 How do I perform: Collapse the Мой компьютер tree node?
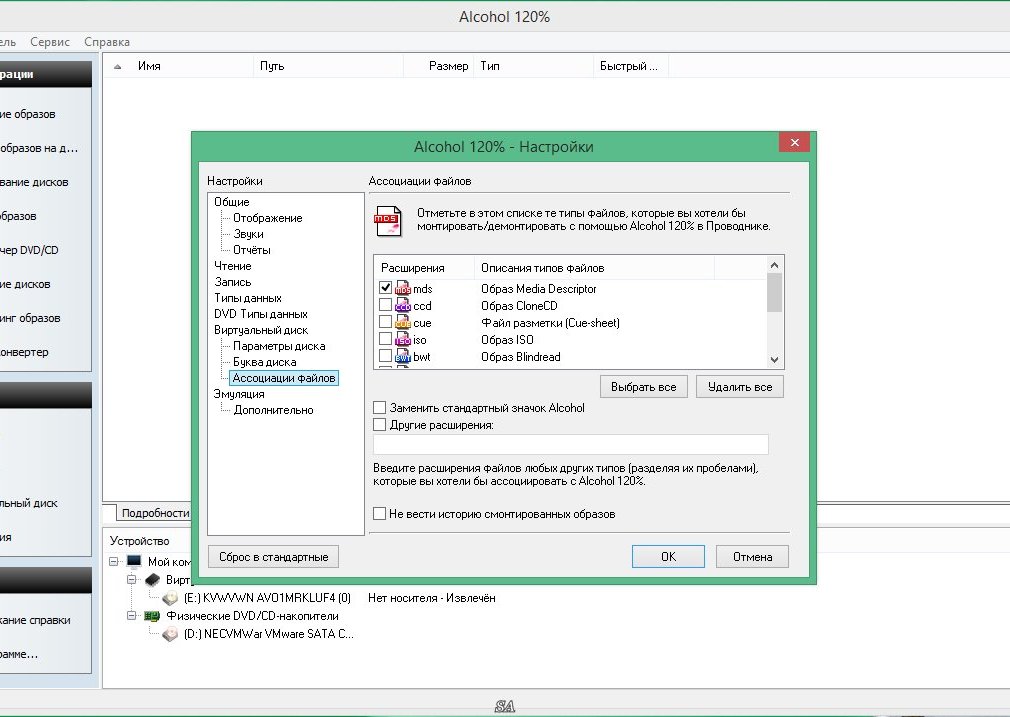[114, 562]
